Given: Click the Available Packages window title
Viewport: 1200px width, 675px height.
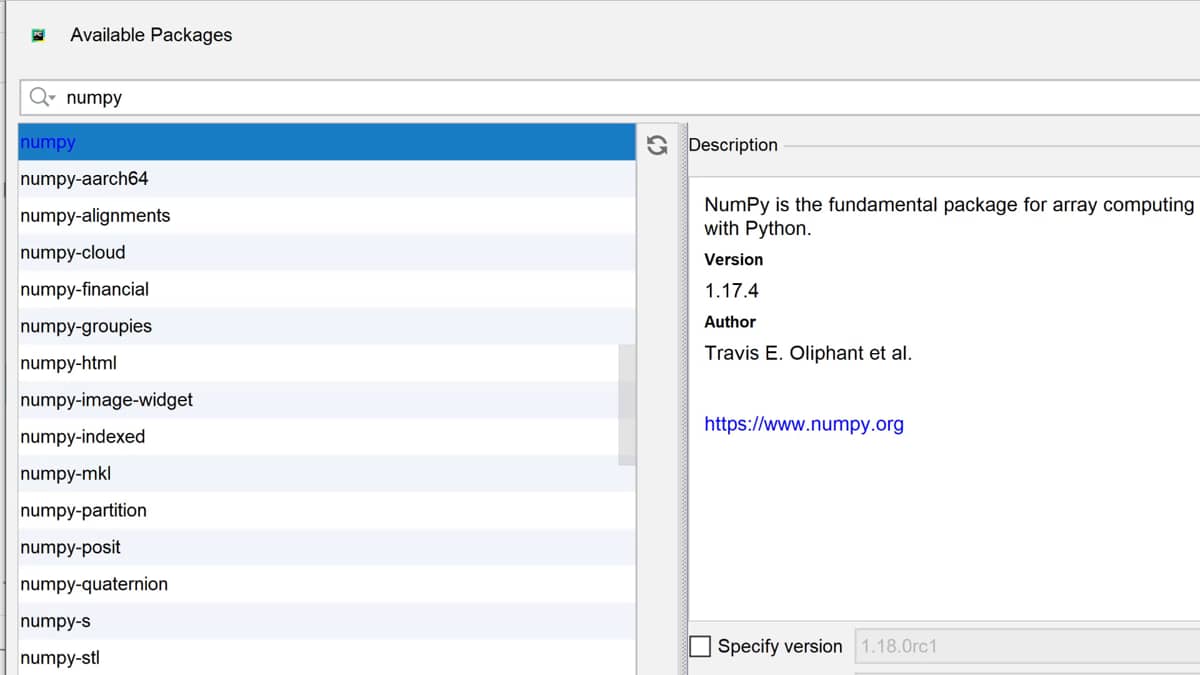Looking at the screenshot, I should click(x=151, y=35).
